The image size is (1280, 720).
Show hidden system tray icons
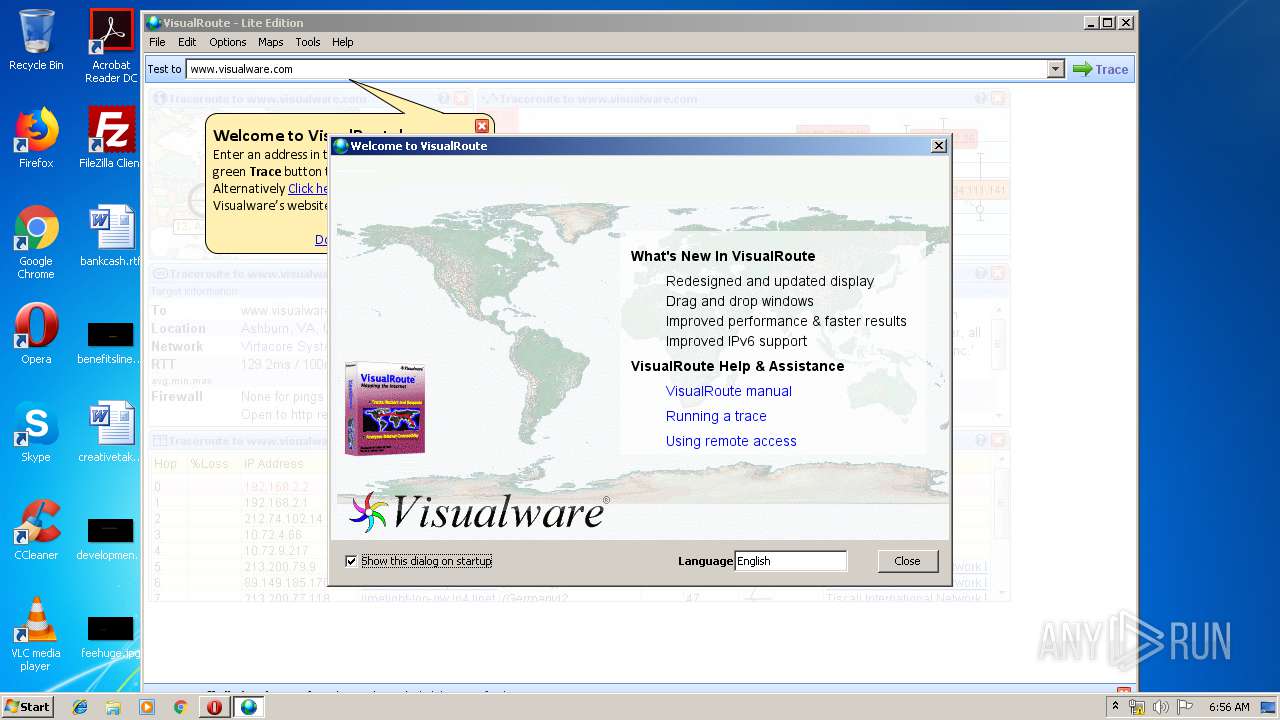coord(1116,706)
